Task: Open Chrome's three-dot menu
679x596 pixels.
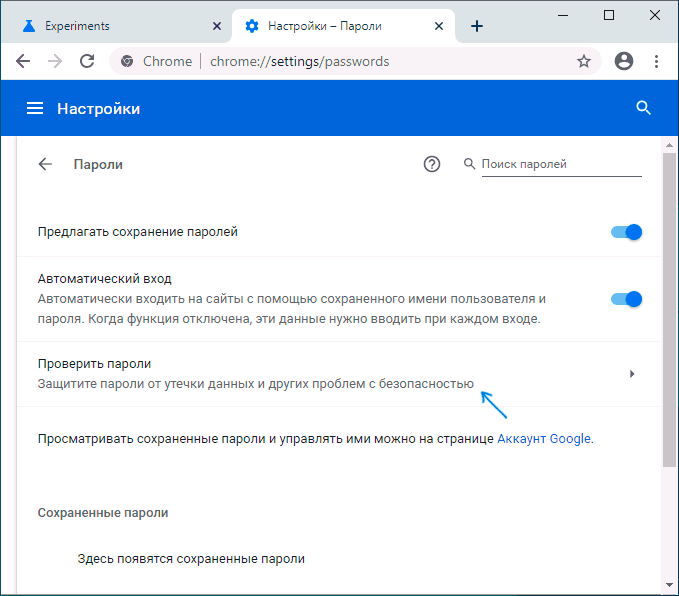Action: pos(656,62)
